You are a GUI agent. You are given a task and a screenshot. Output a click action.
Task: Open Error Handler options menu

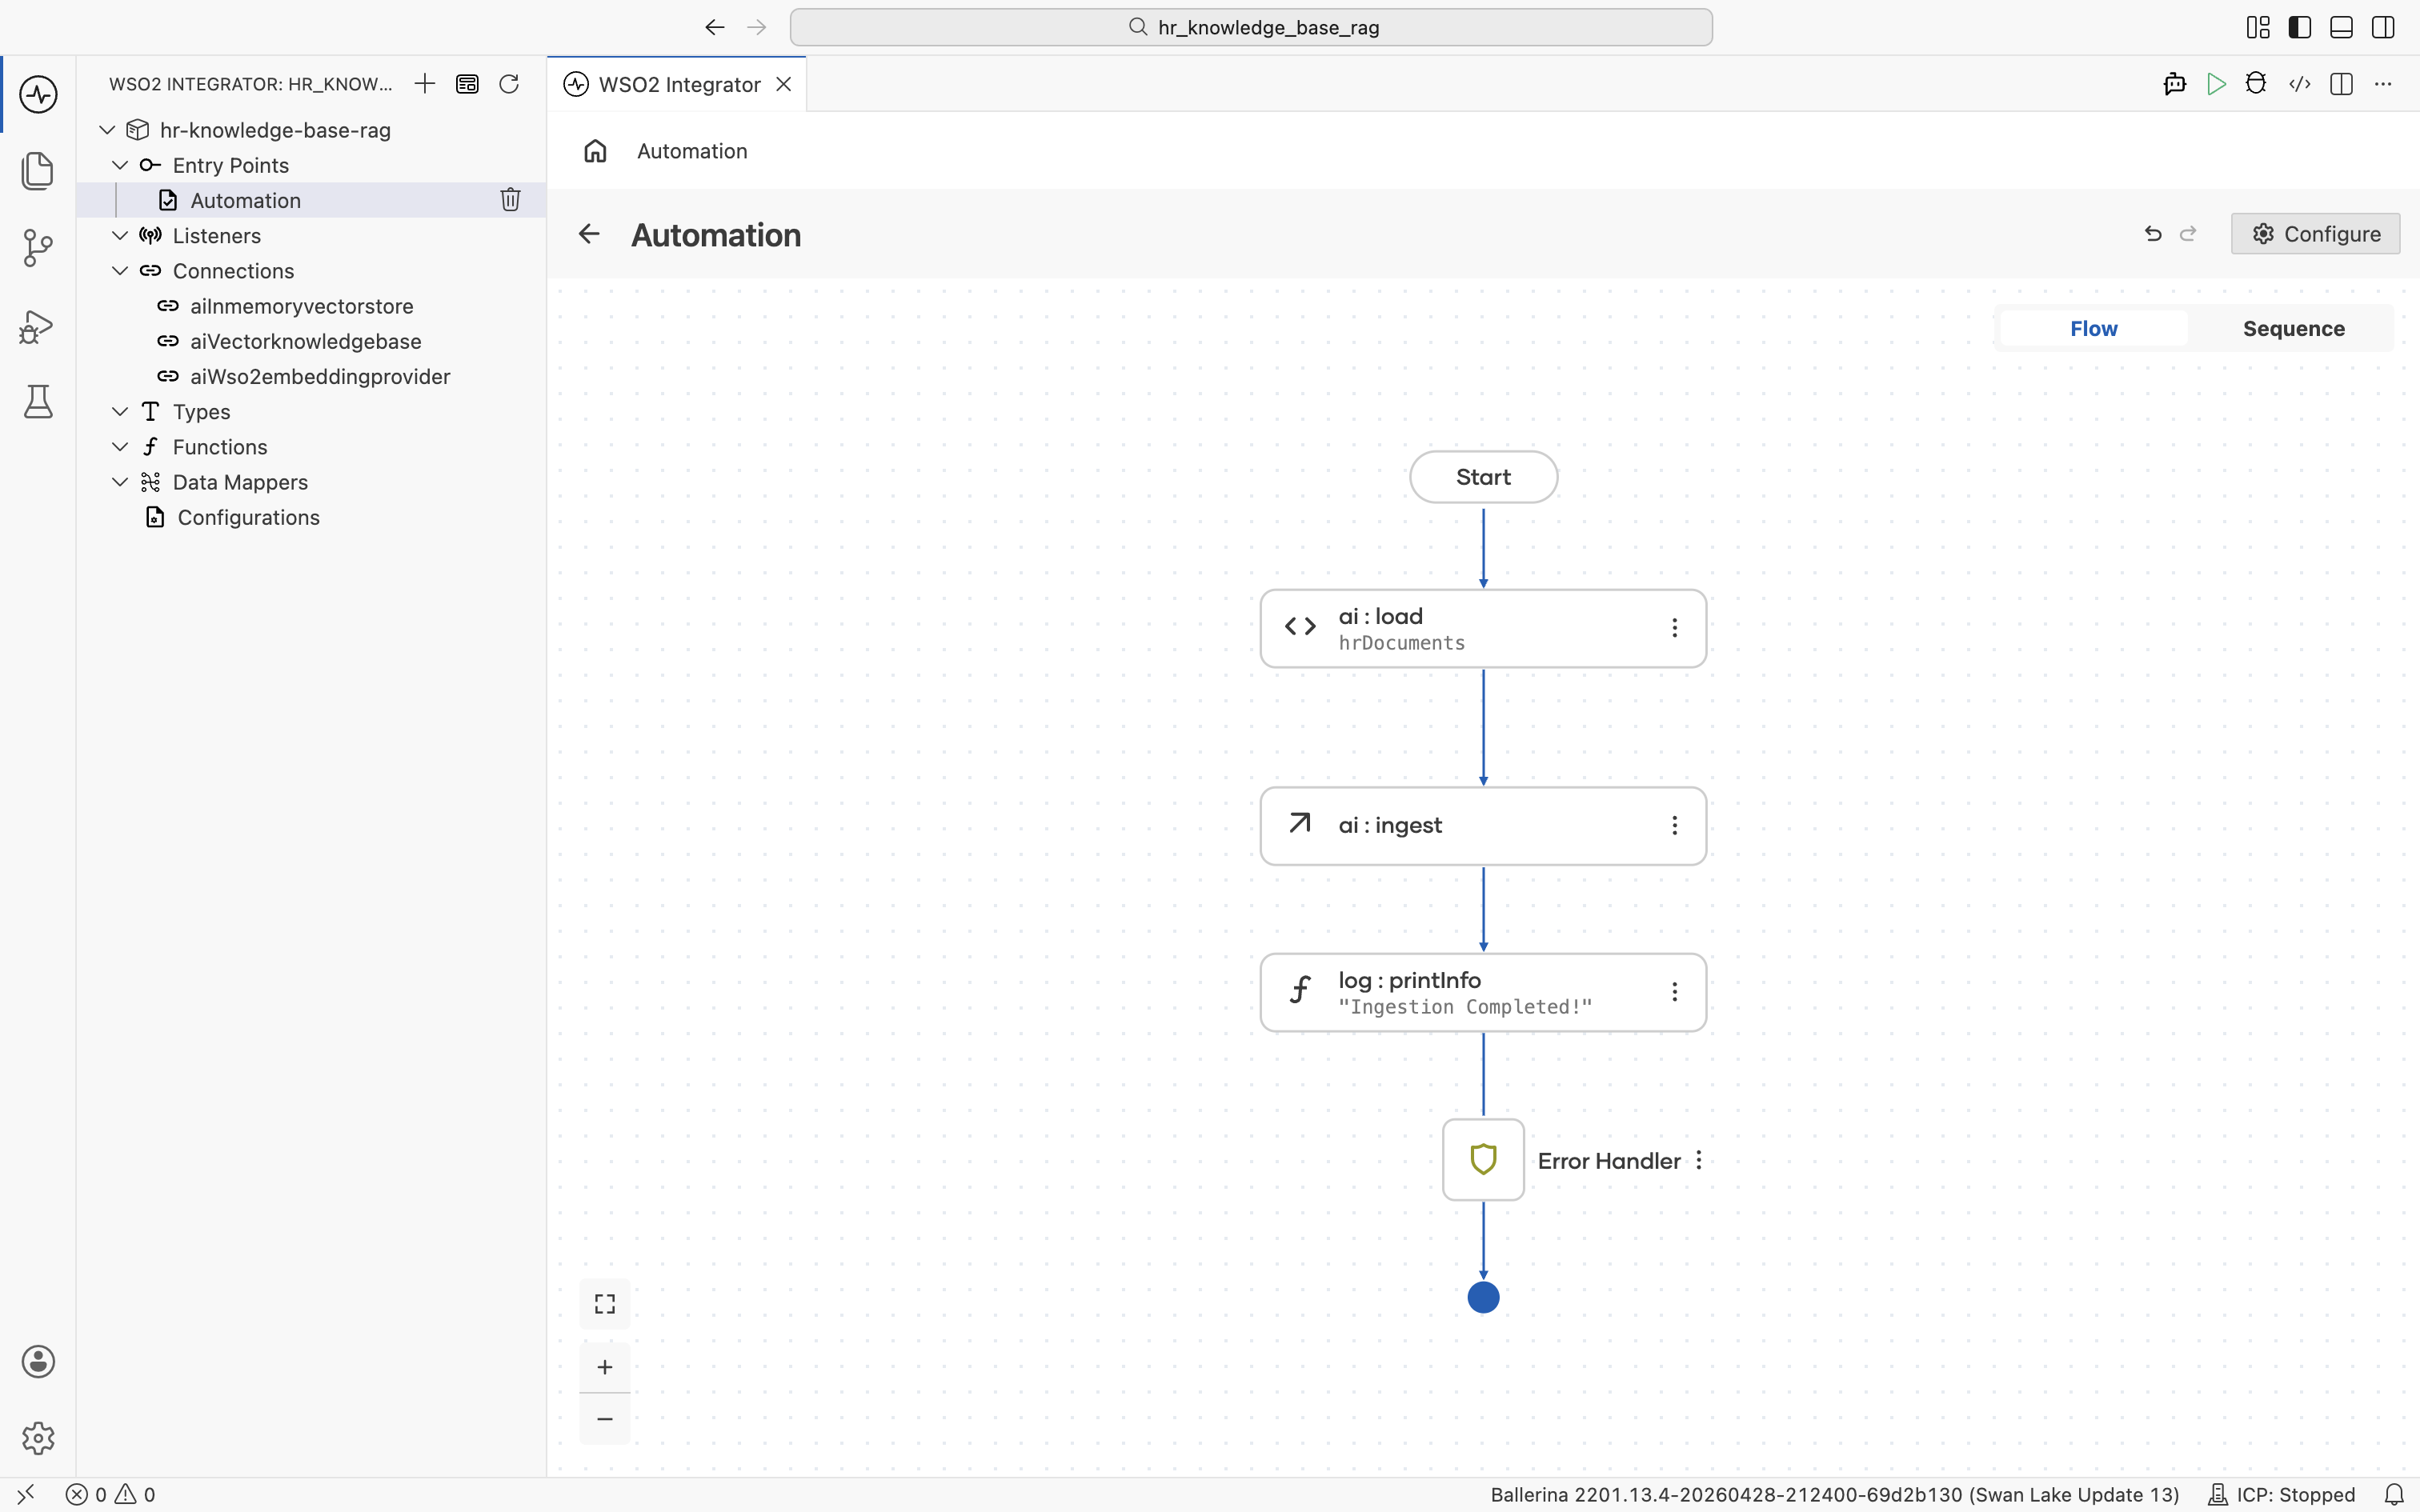point(1699,1160)
